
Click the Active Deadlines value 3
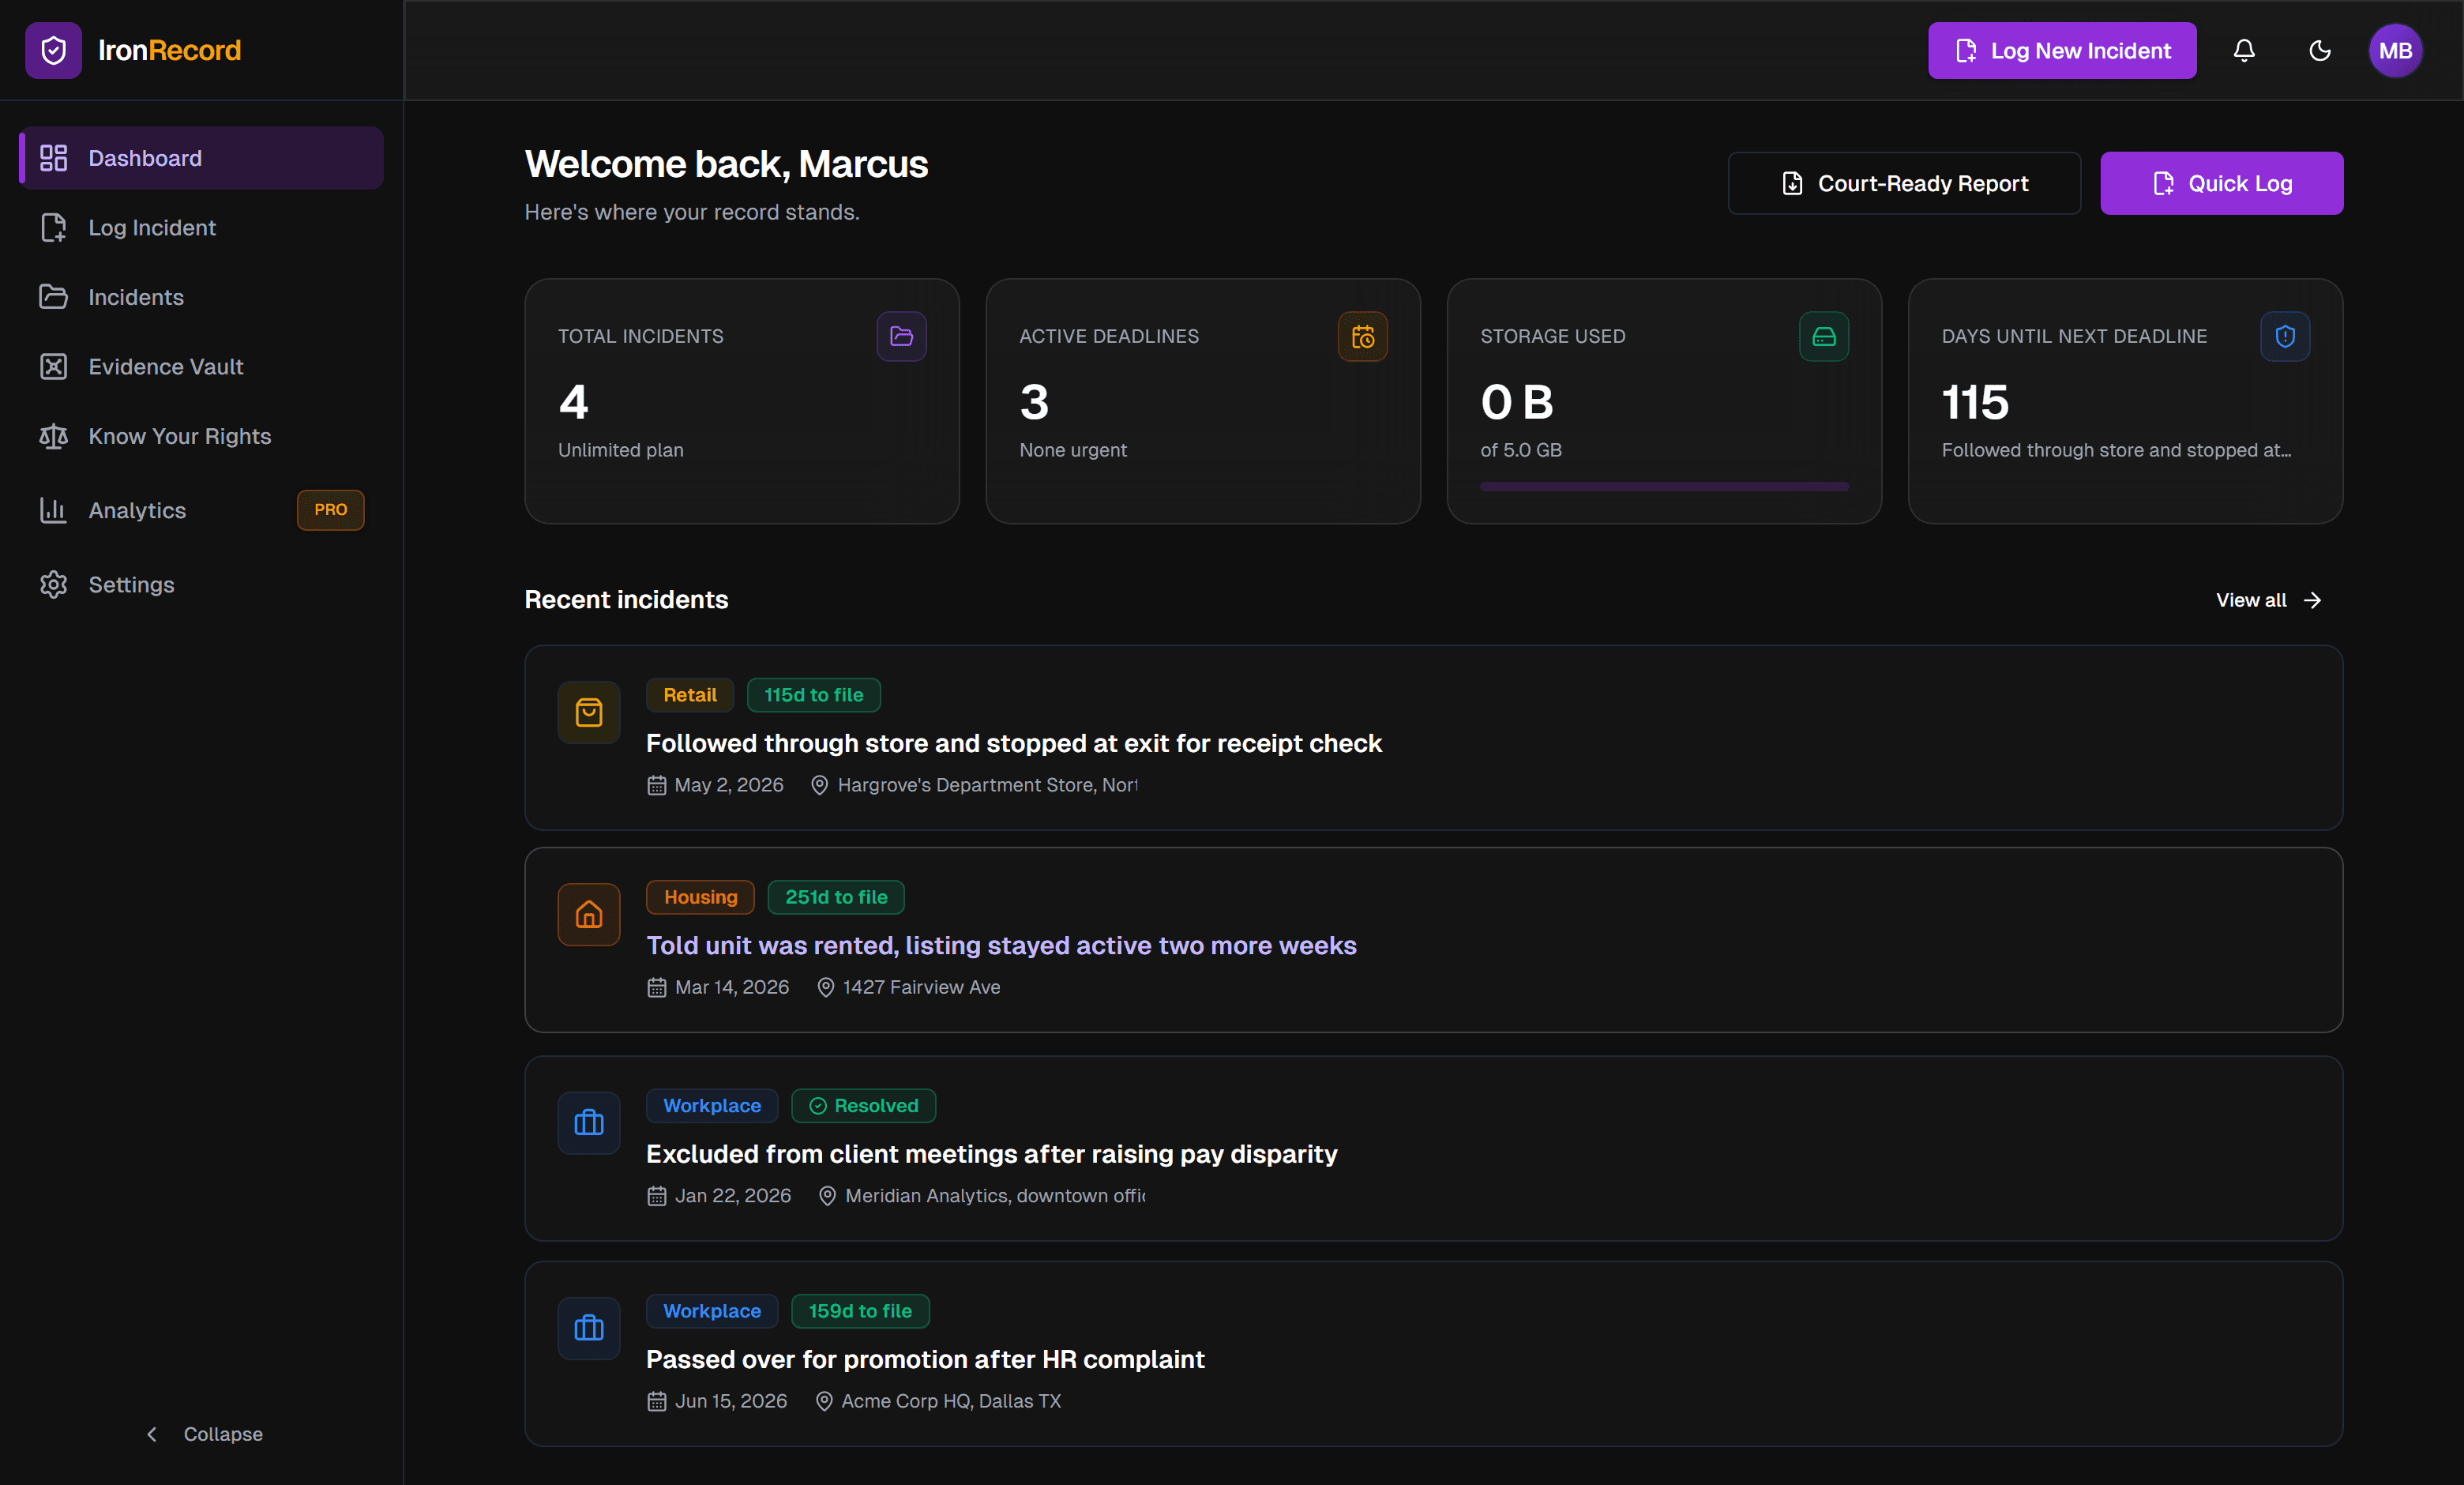(x=1034, y=402)
